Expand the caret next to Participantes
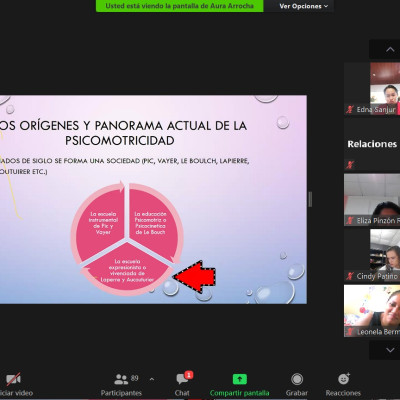The height and width of the screenshot is (400, 400). tap(152, 379)
